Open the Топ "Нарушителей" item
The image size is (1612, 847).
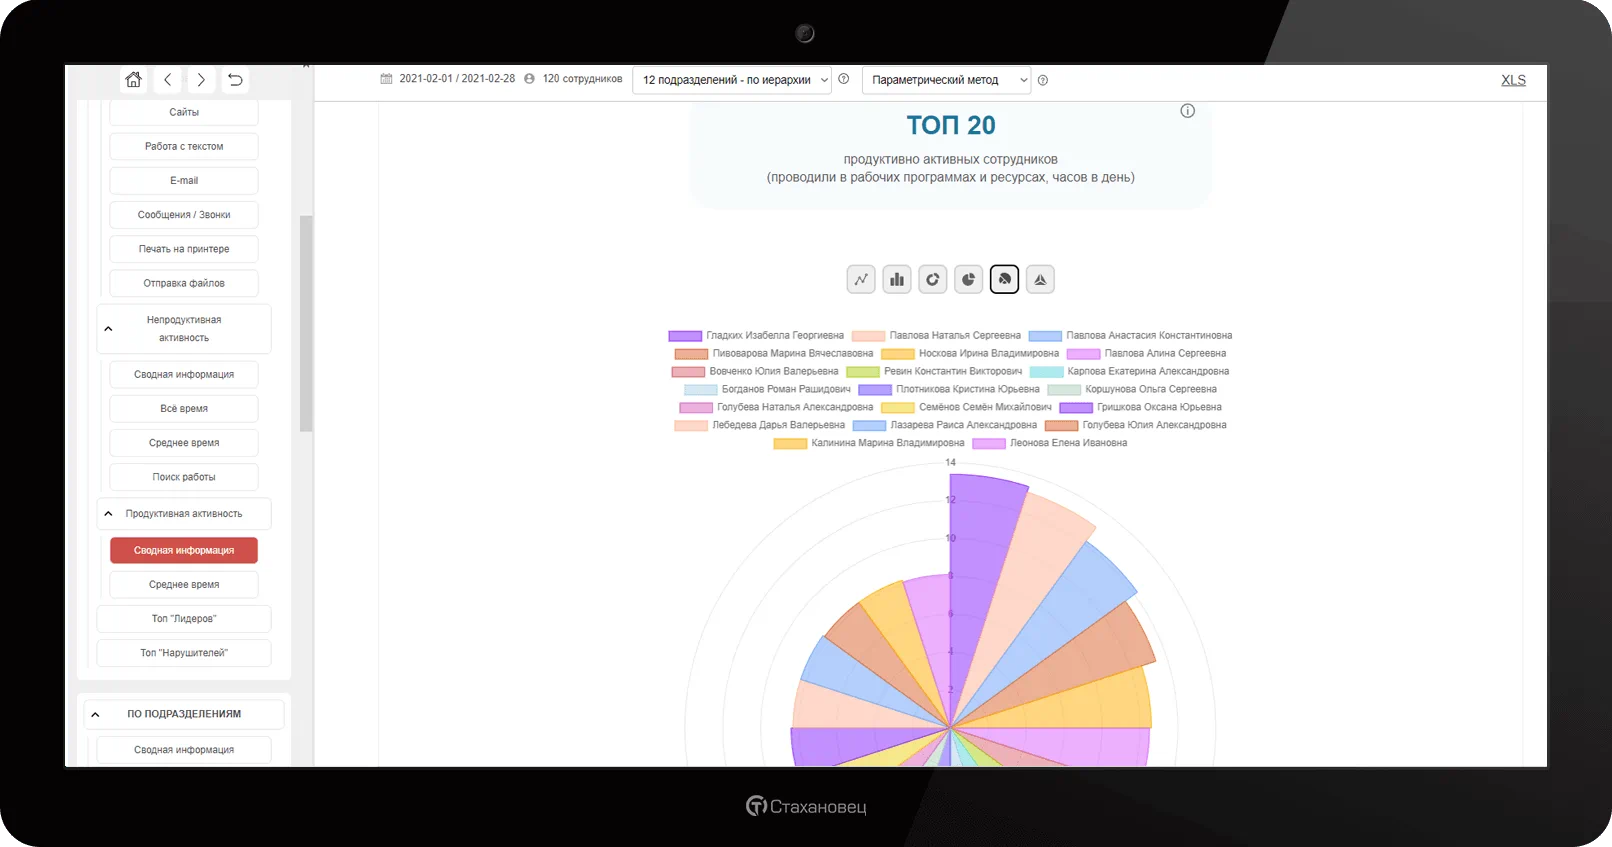click(x=184, y=653)
